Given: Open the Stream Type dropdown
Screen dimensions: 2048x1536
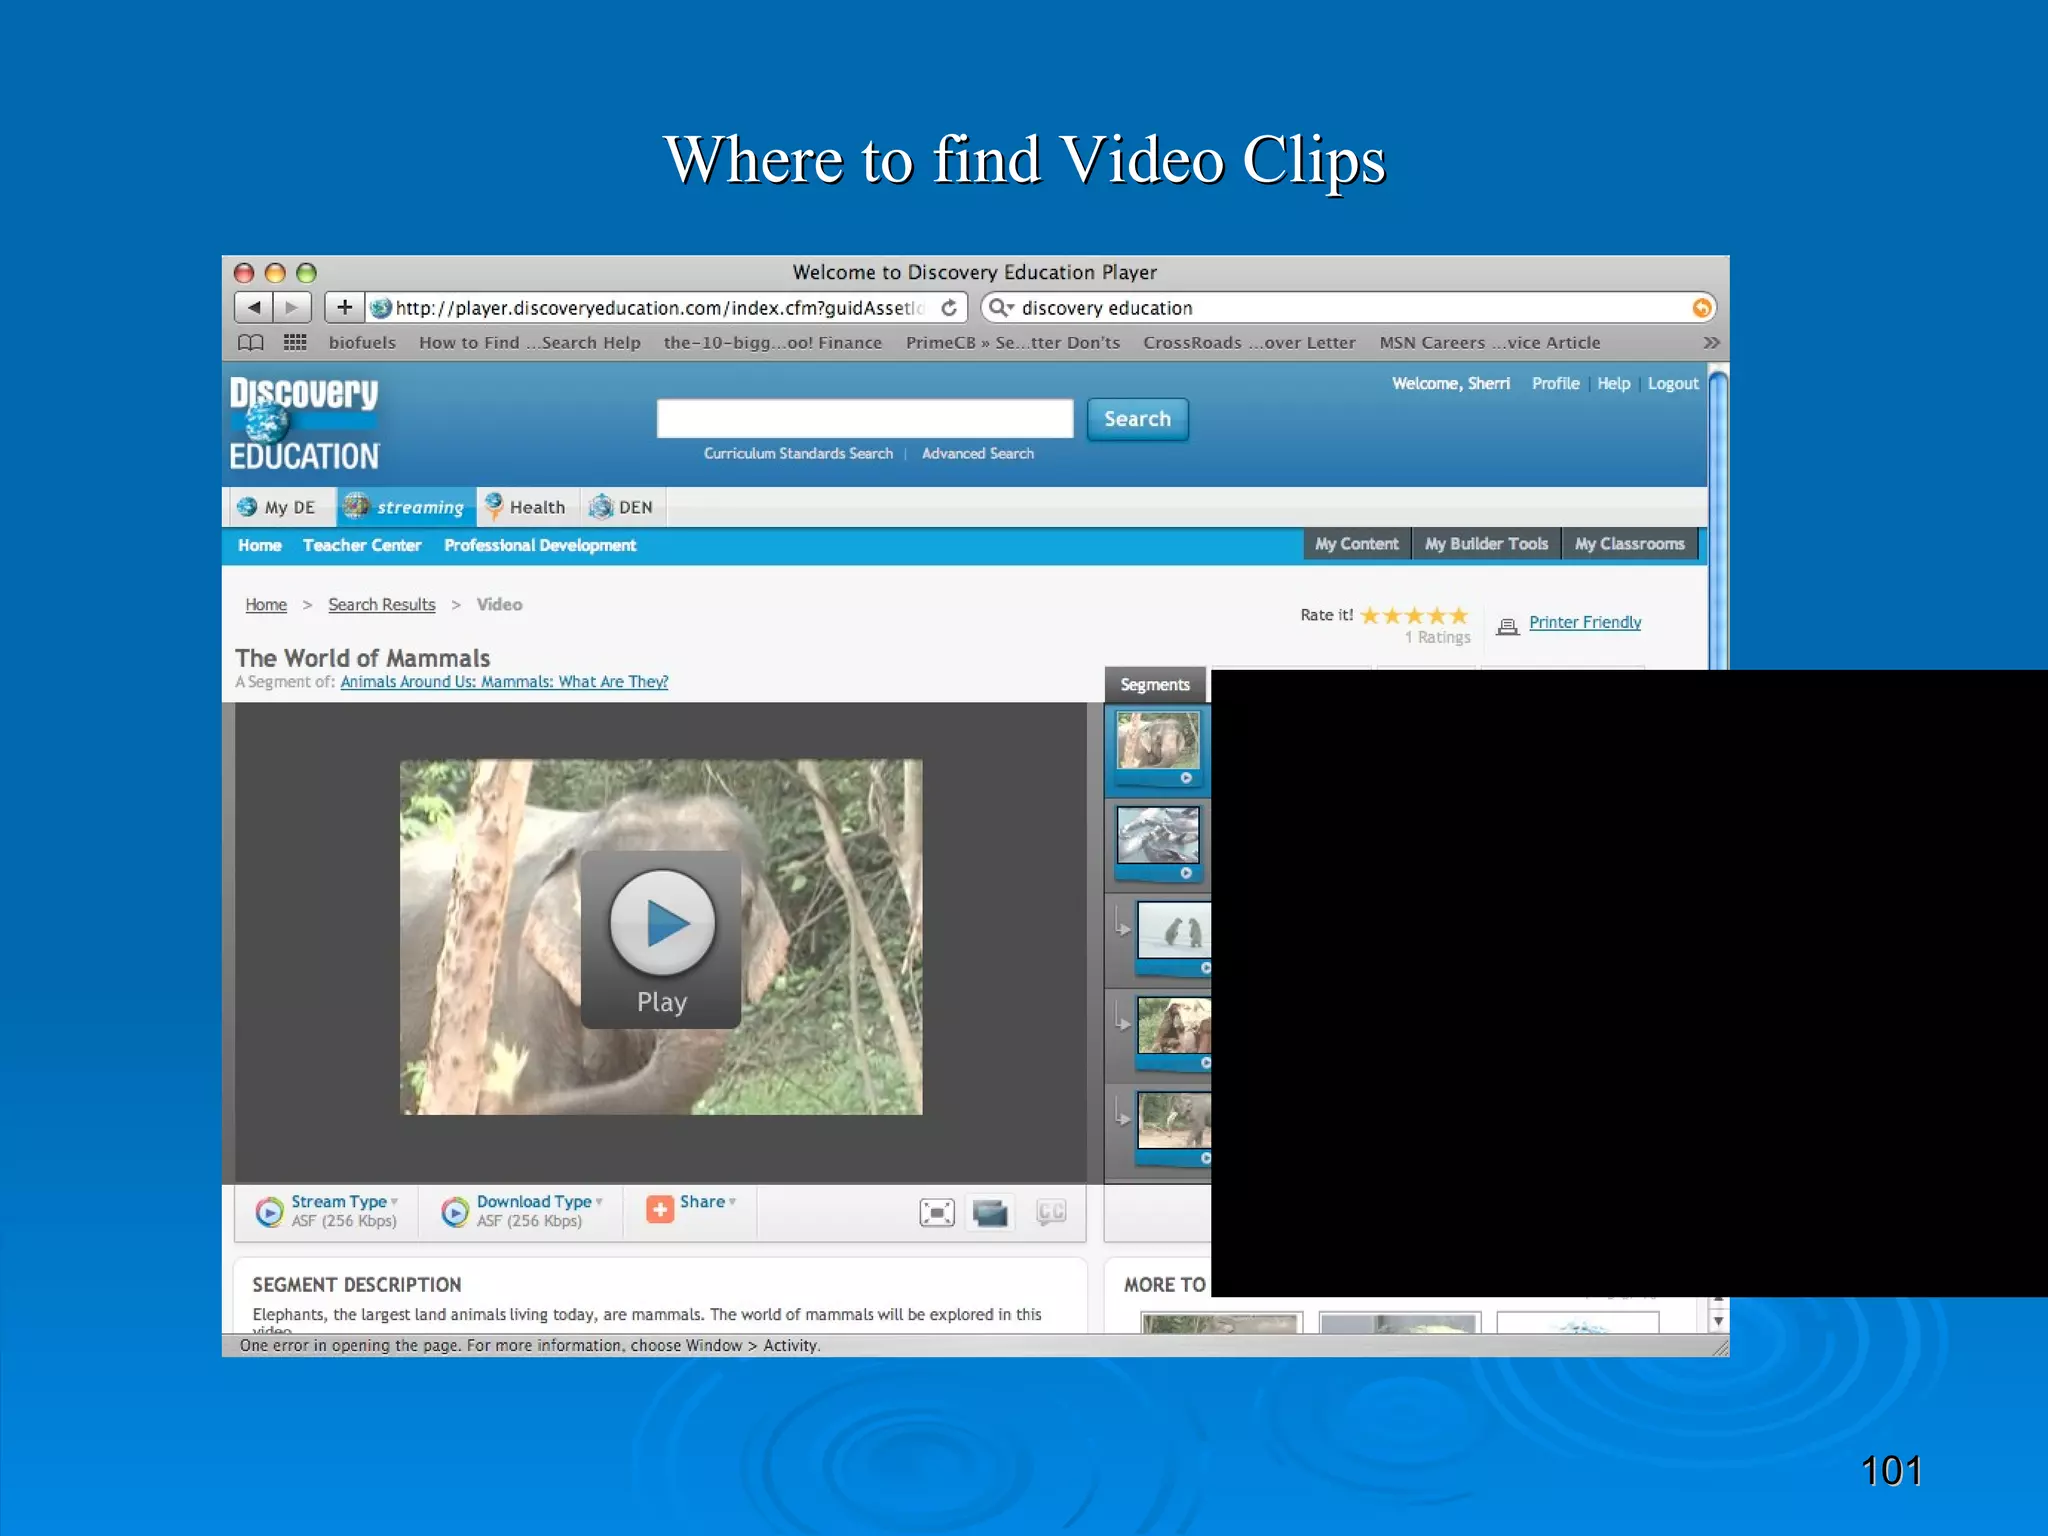Looking at the screenshot, I should click(x=344, y=1202).
